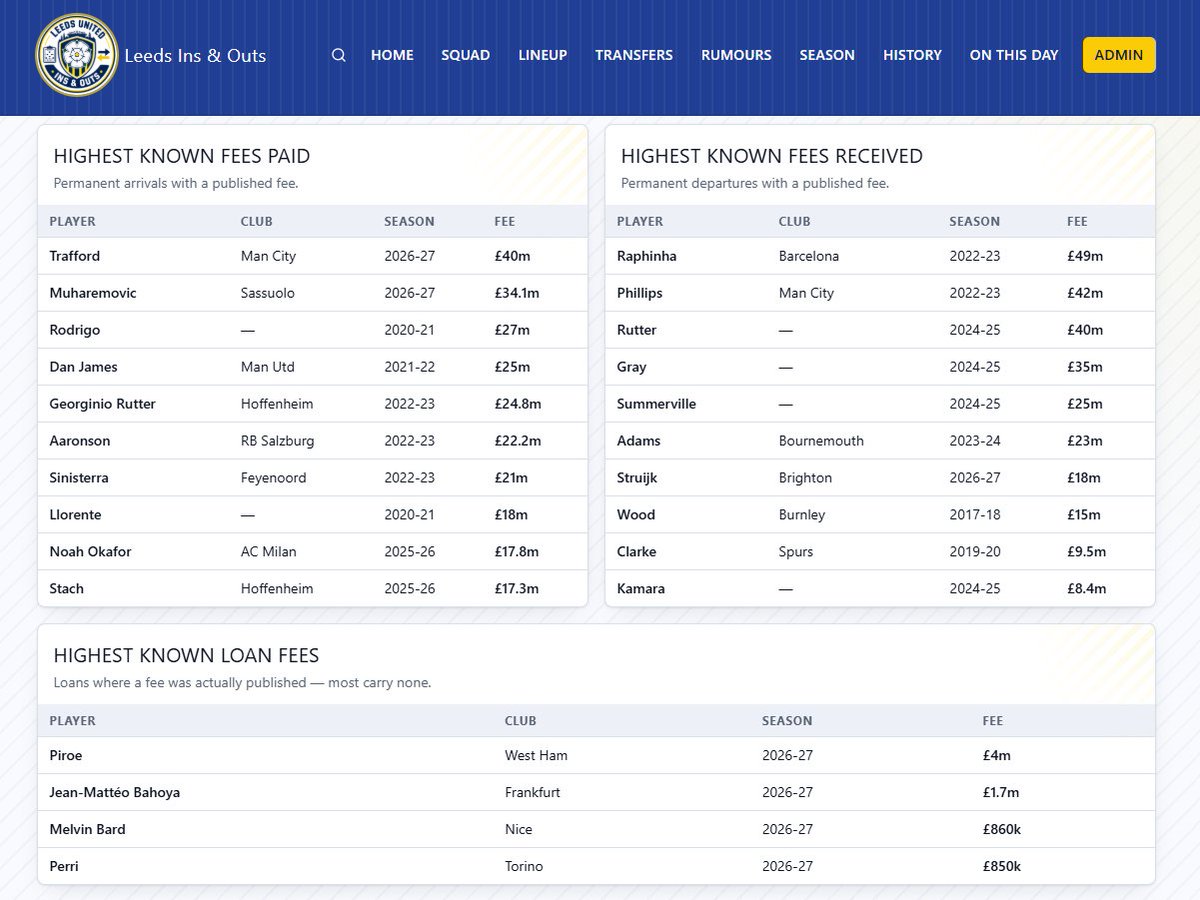Click the £49m fee value
The width and height of the screenshot is (1200, 900).
[1085, 256]
